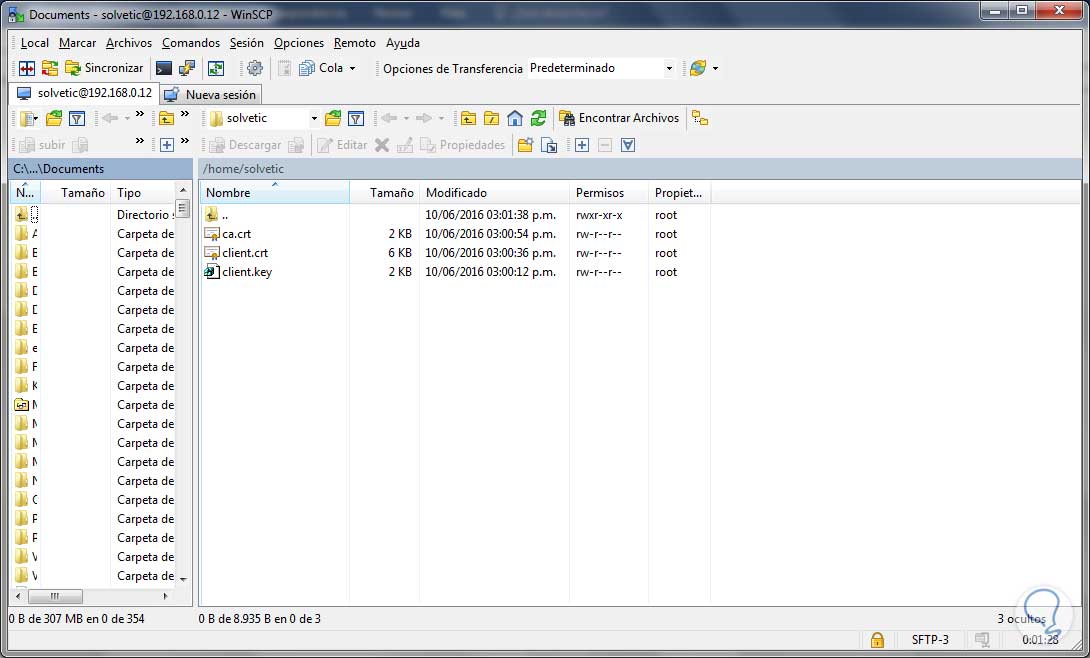Click the create link or shortcut icon
This screenshot has width=1090, height=658.
[x=549, y=145]
